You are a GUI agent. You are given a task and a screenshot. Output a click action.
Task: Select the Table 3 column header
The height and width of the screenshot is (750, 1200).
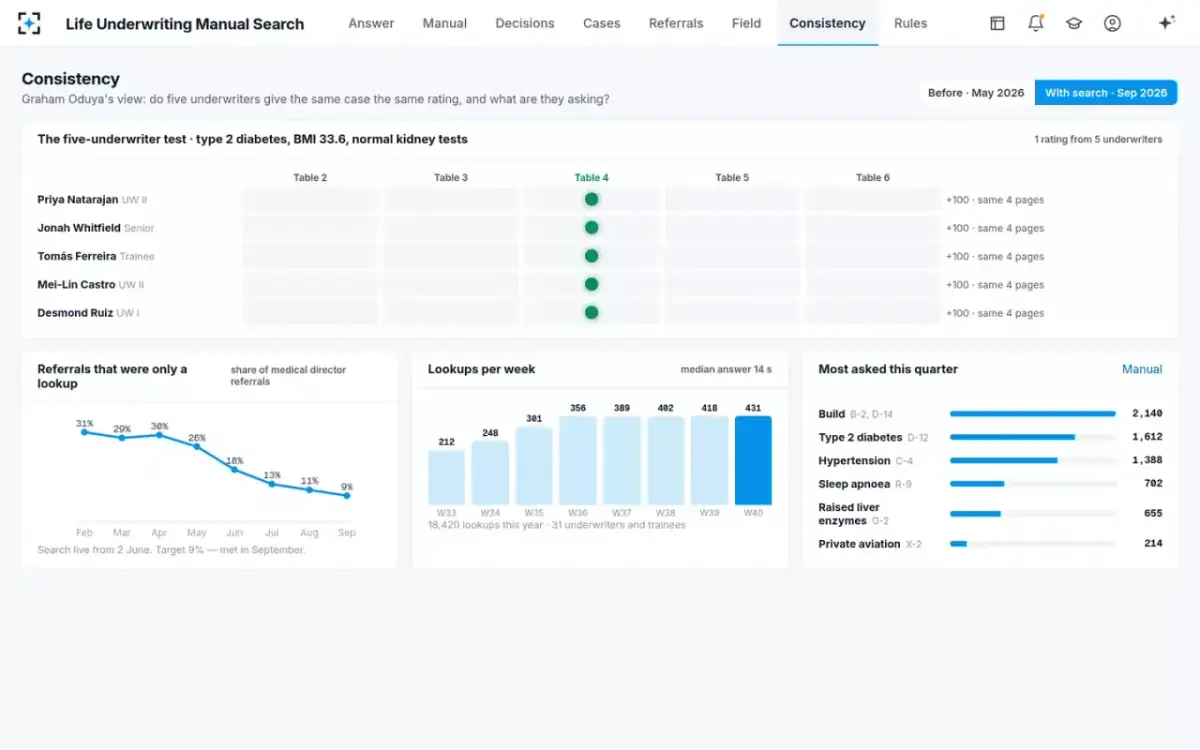[x=451, y=178]
